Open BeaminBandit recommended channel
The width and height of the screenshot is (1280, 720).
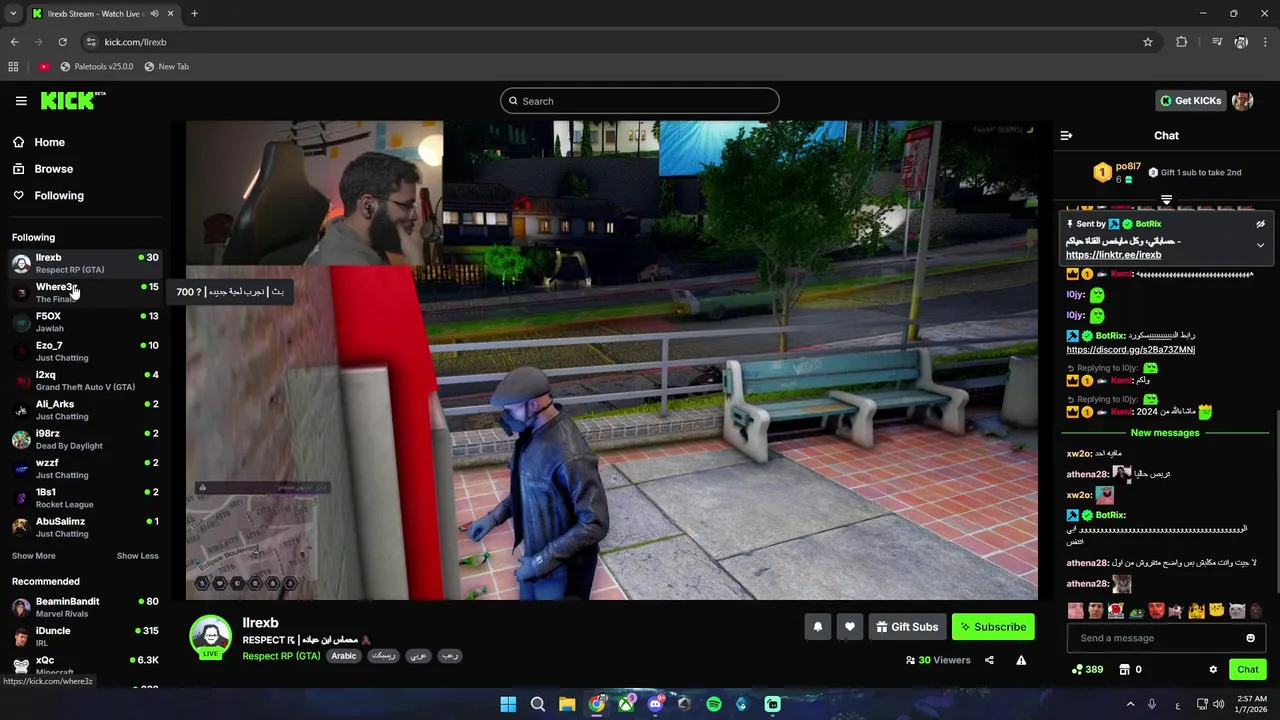[x=85, y=607]
